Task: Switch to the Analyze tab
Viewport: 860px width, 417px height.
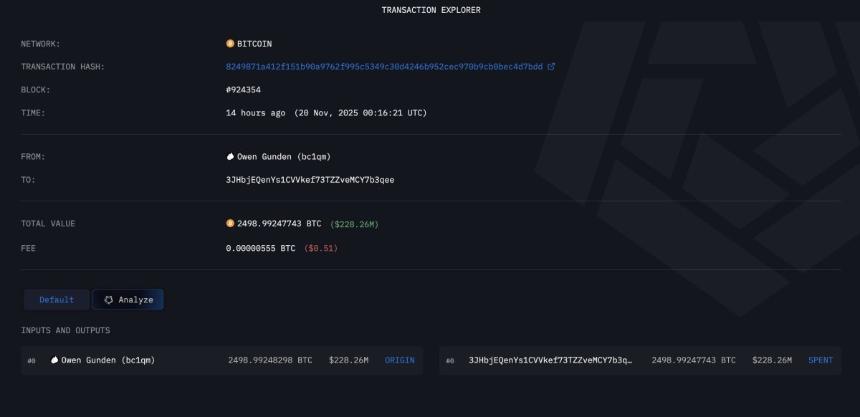Action: click(x=128, y=300)
